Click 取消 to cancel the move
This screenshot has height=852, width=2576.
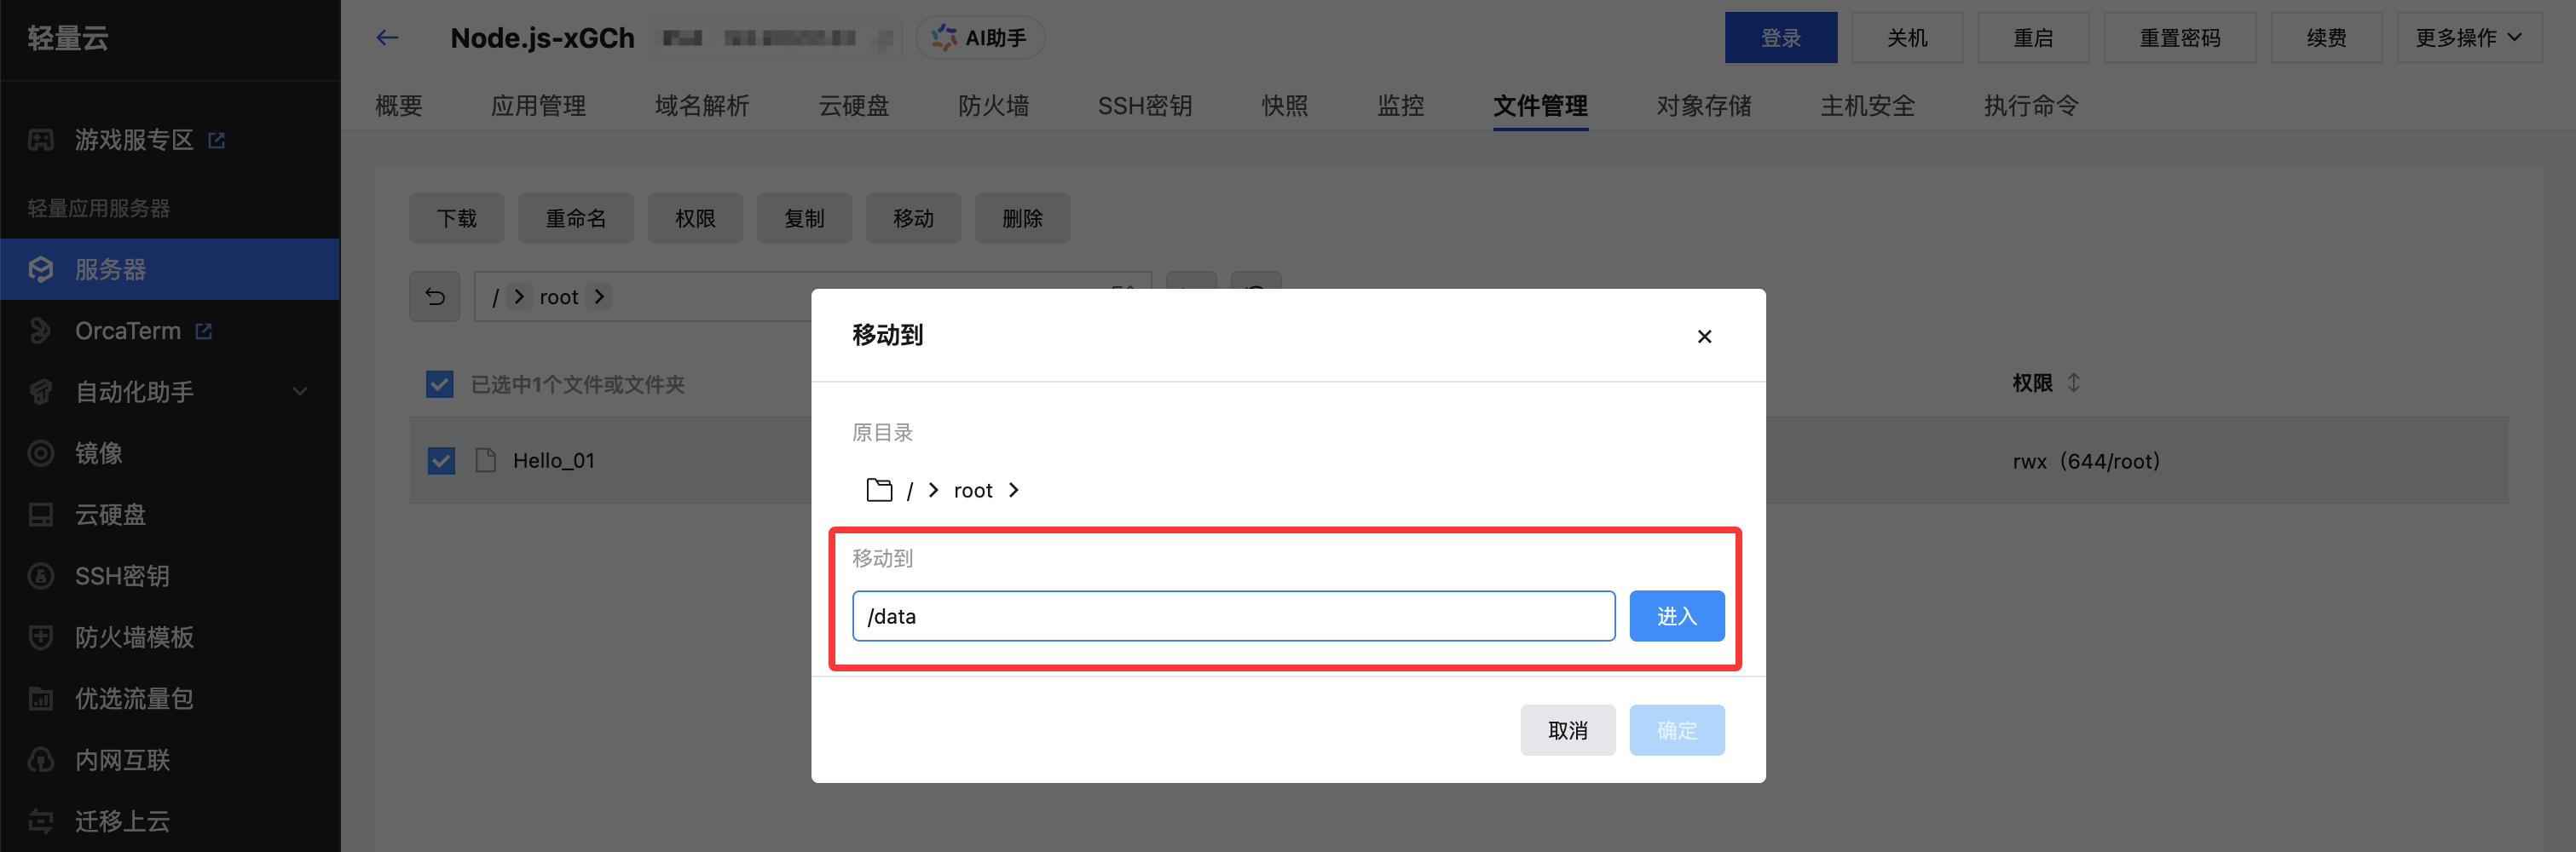1567,730
